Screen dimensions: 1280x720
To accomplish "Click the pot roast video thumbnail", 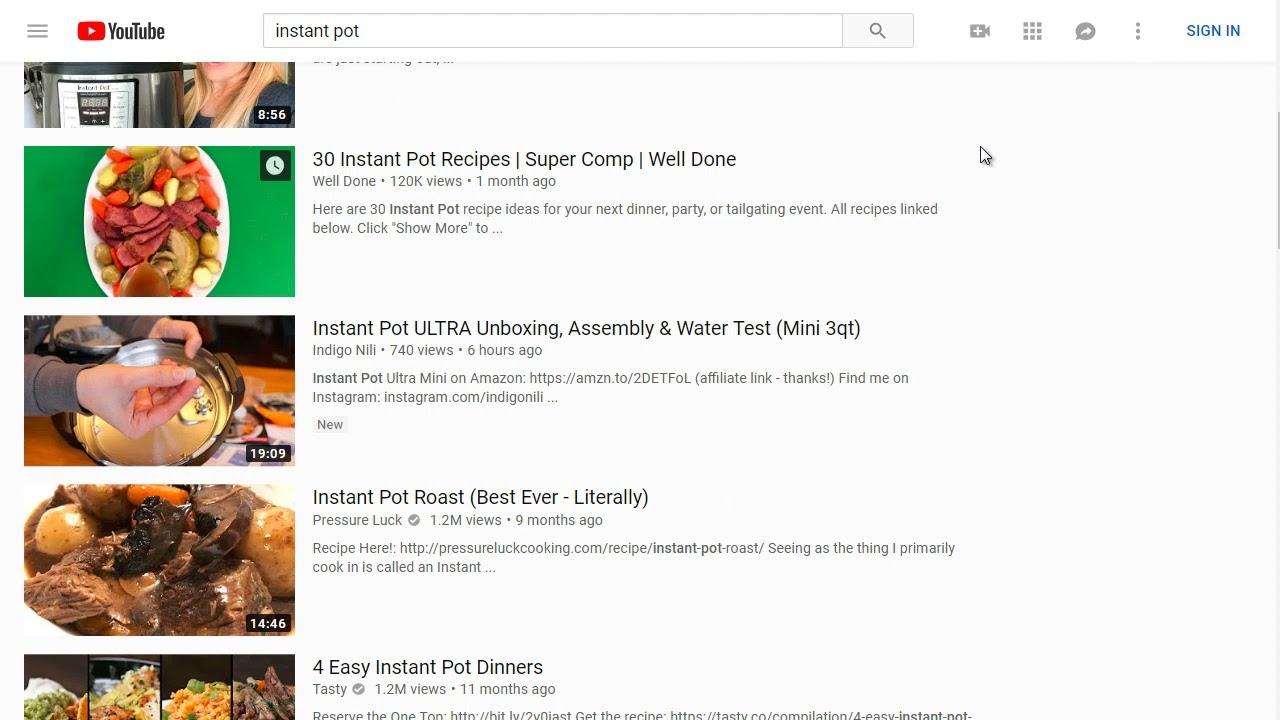I will coord(159,560).
